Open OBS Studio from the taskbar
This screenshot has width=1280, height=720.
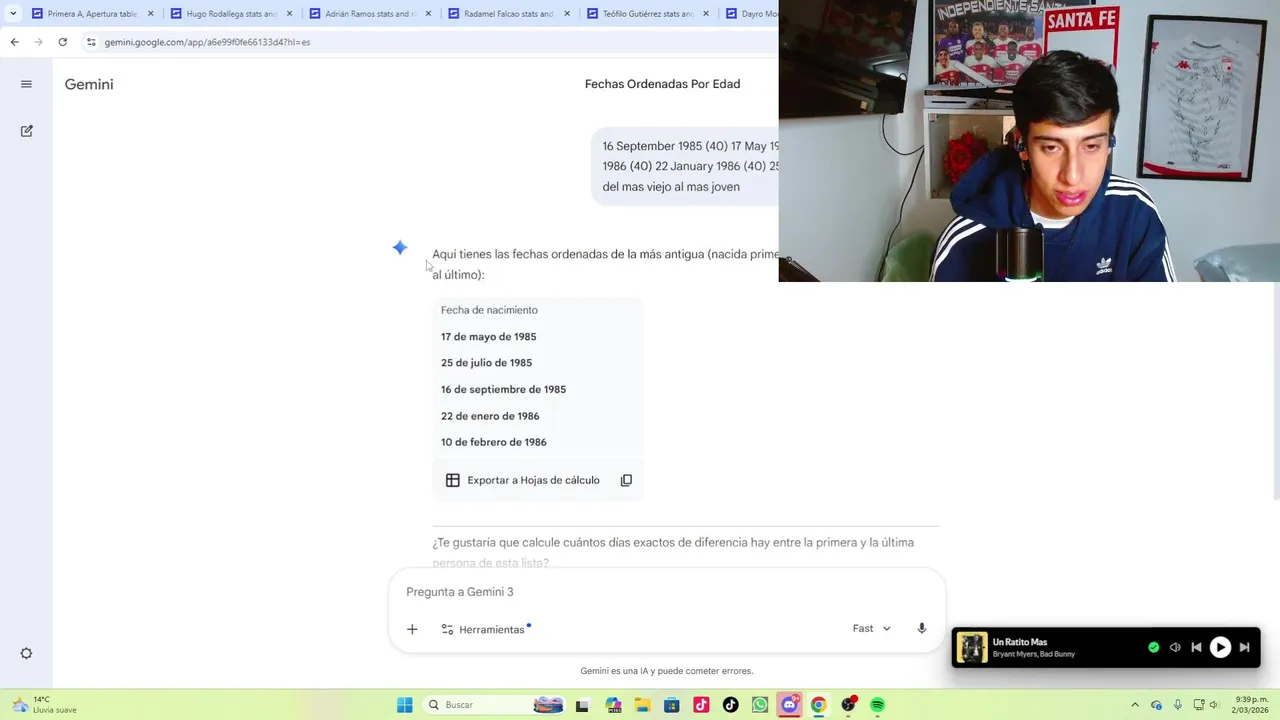[848, 705]
